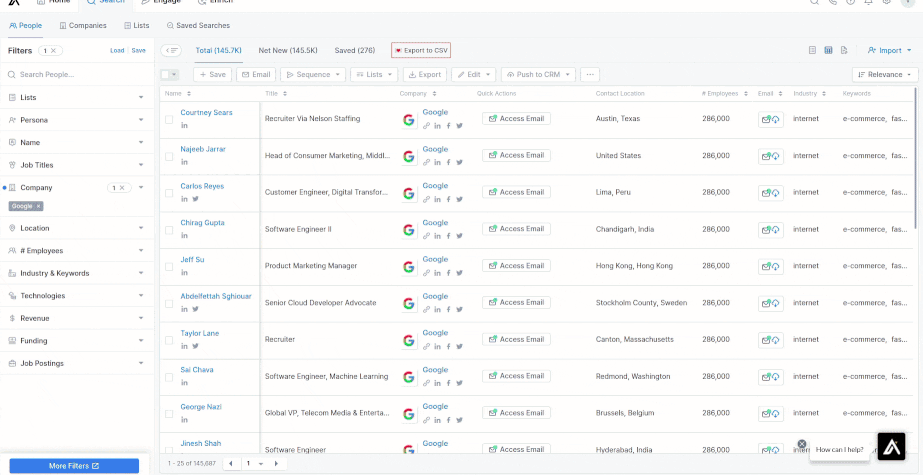The height and width of the screenshot is (475, 923).
Task: Open the Relevance sort dropdown
Action: 885,75
